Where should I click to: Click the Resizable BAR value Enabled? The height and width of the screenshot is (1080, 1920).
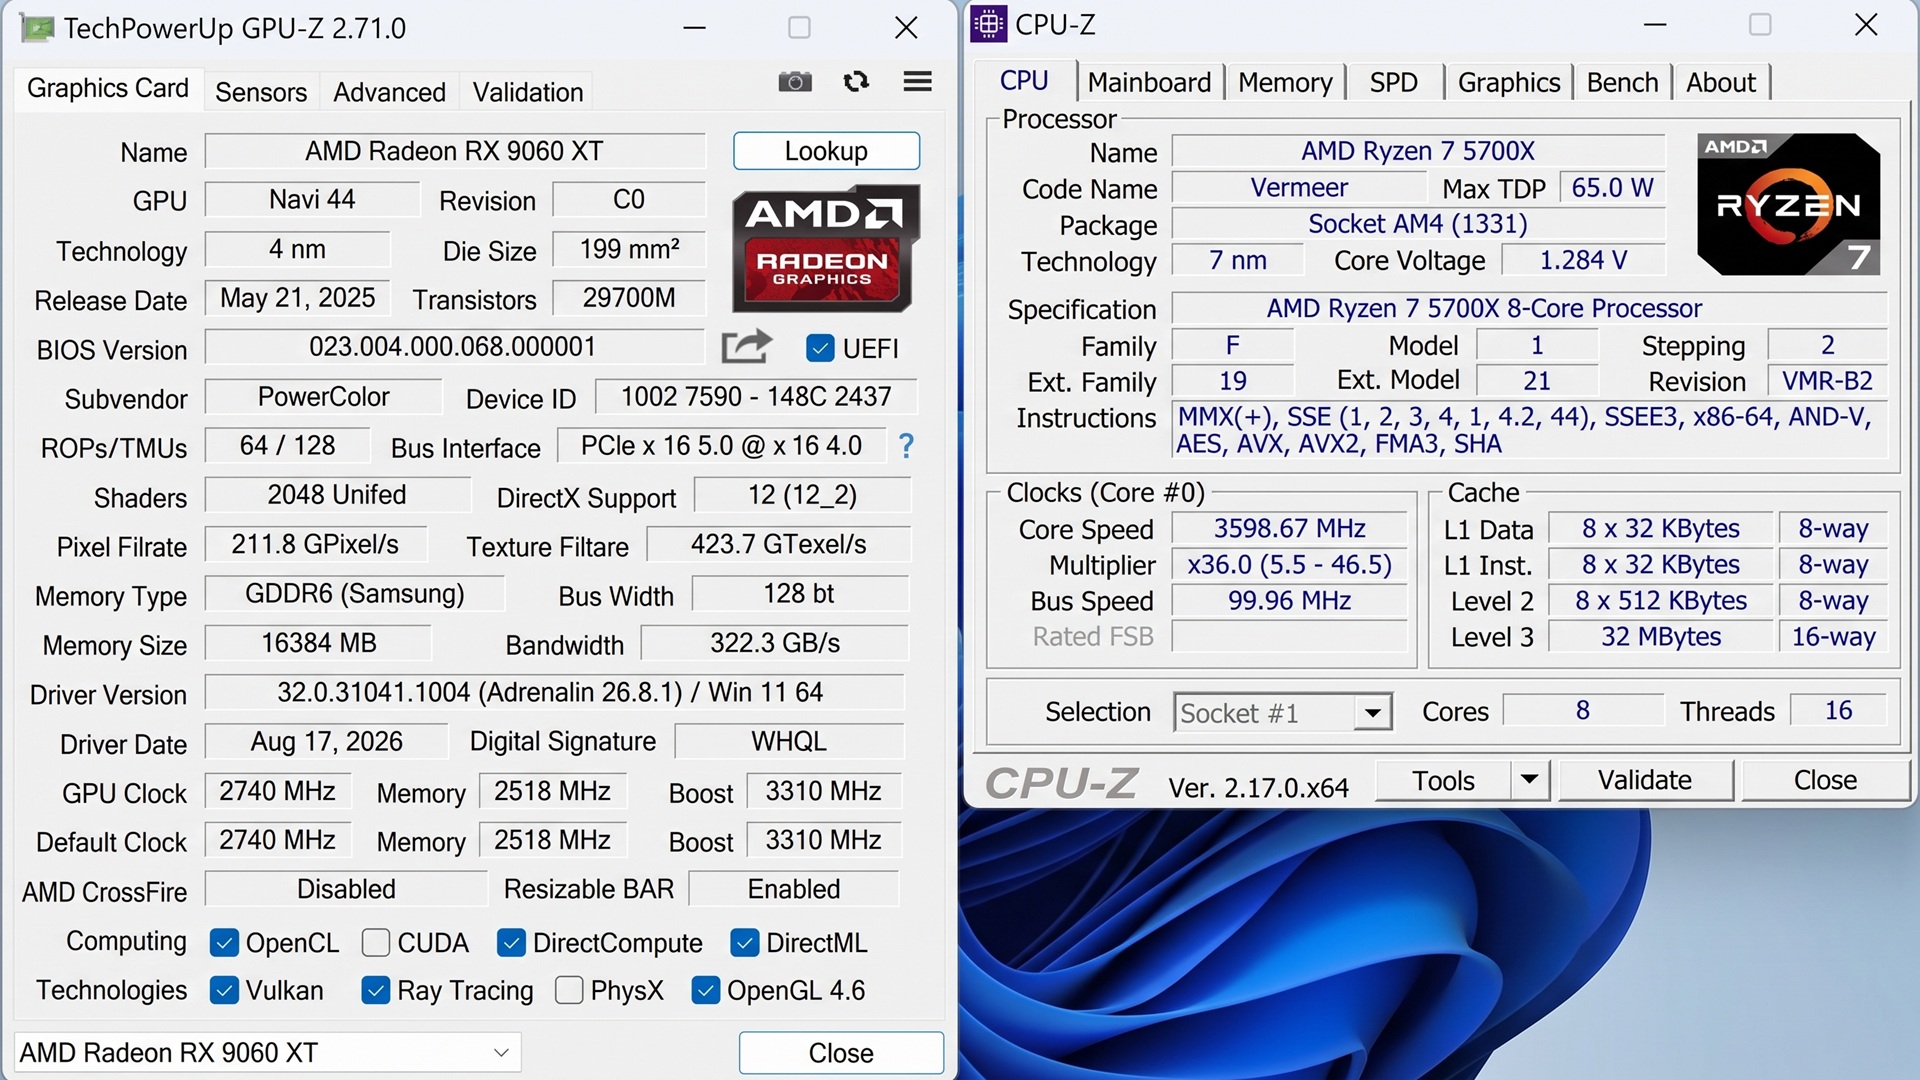tap(794, 889)
